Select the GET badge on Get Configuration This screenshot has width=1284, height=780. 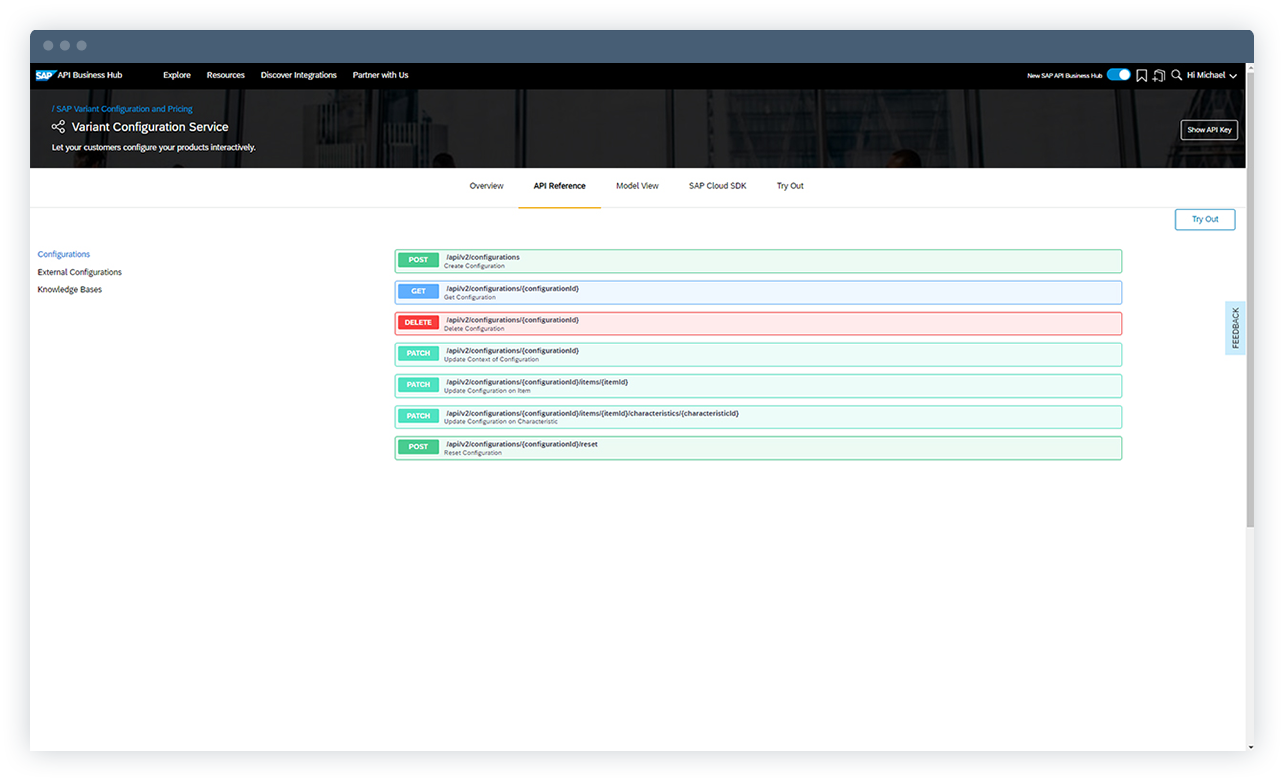tap(418, 290)
